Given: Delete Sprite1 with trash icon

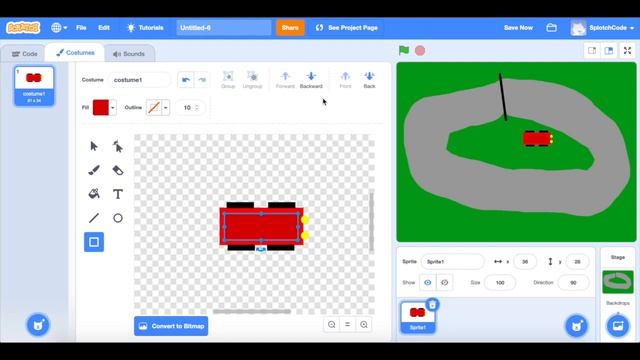Looking at the screenshot, I should (x=432, y=304).
